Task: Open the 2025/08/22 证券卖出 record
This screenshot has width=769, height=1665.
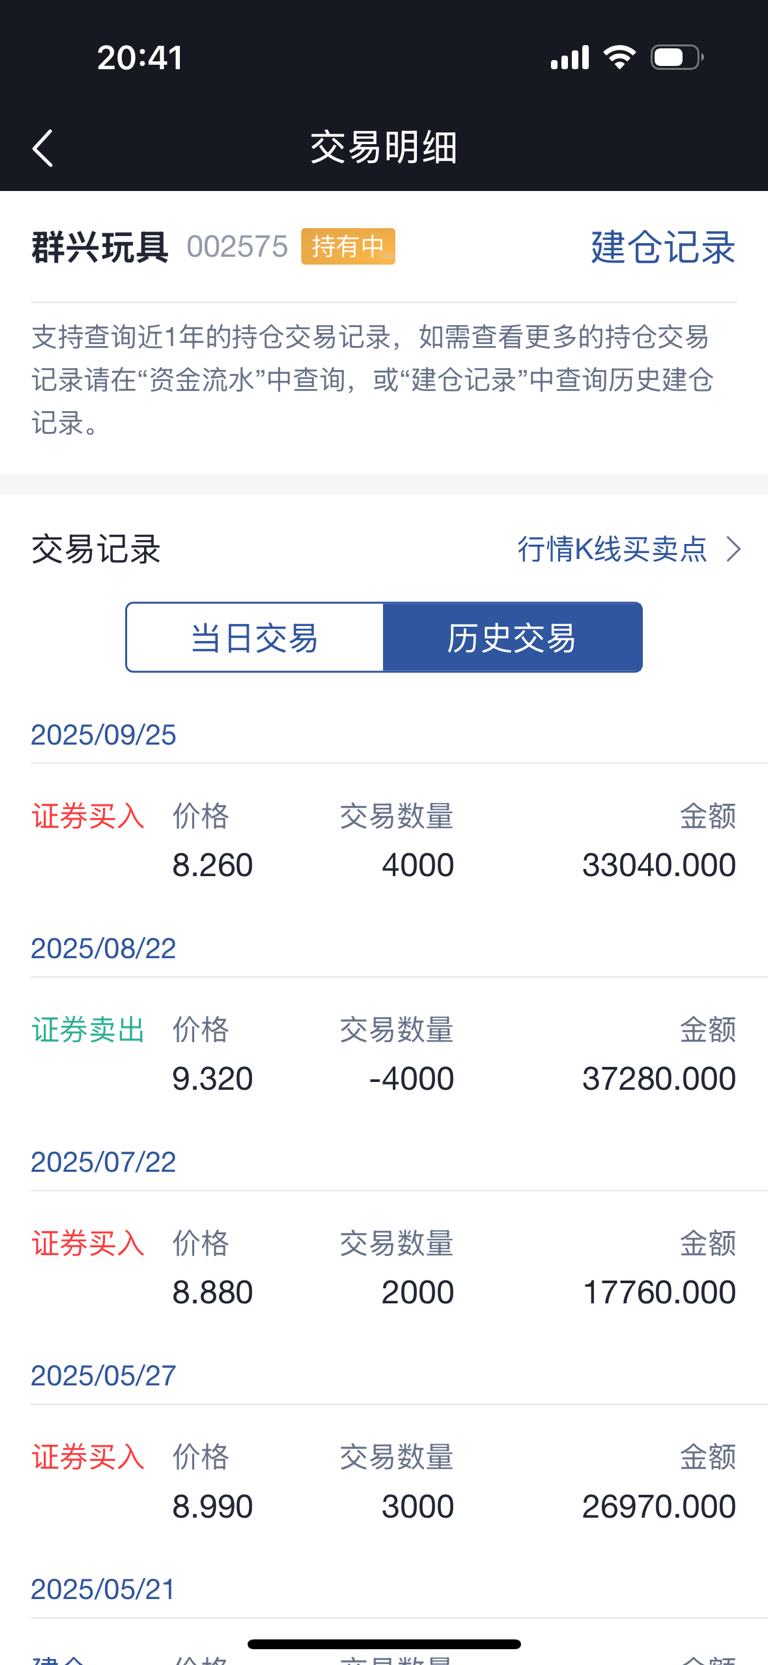Action: click(x=384, y=1055)
